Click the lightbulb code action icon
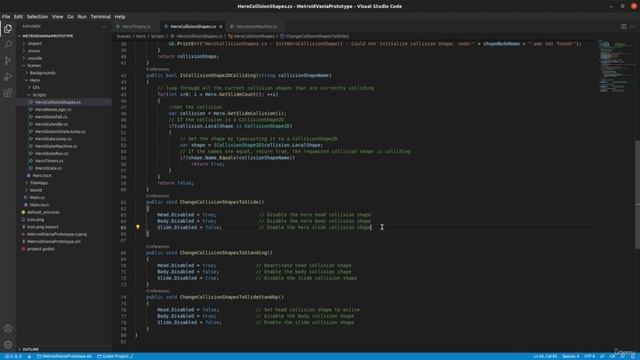 [x=138, y=227]
